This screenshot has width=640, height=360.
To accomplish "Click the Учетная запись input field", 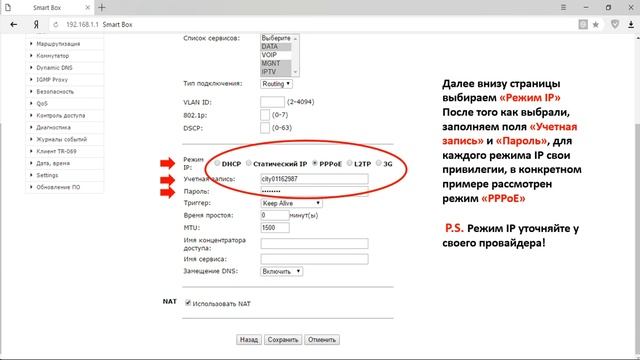I will tap(314, 179).
